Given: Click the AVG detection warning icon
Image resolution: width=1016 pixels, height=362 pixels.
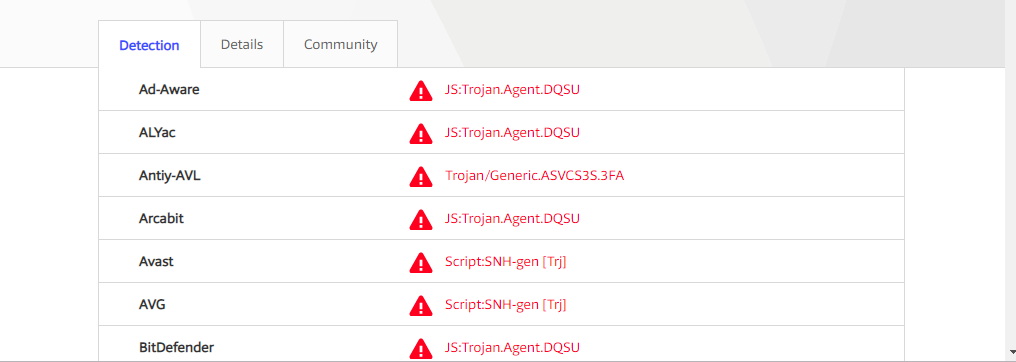Looking at the screenshot, I should point(421,305).
